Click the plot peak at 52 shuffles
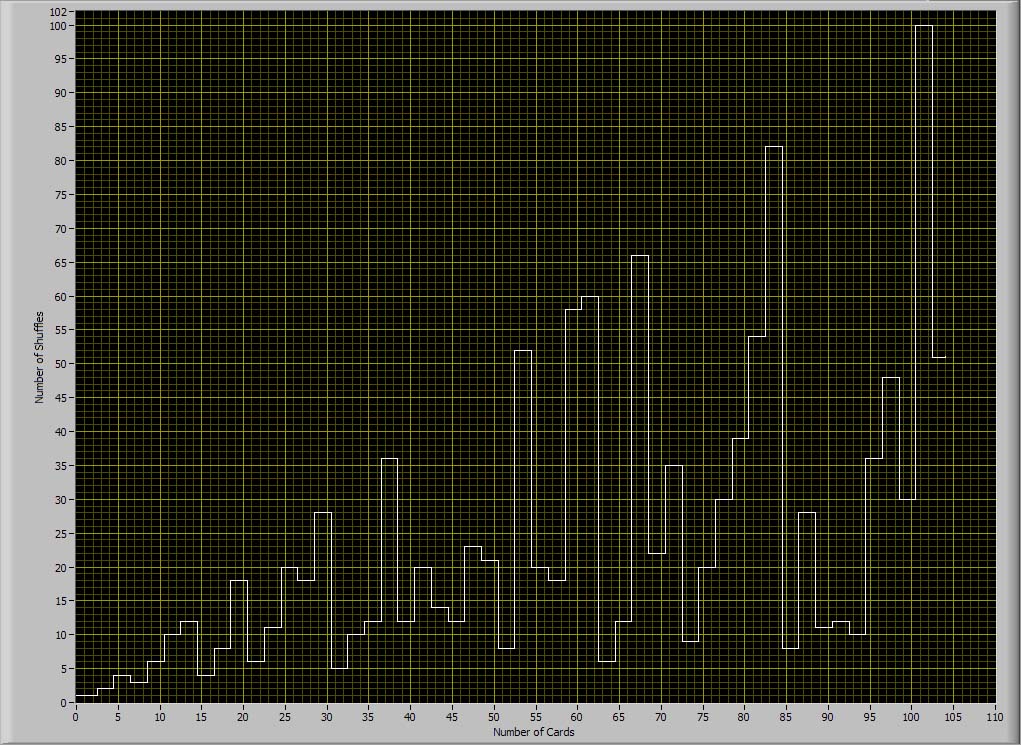The image size is (1021, 745). point(523,351)
